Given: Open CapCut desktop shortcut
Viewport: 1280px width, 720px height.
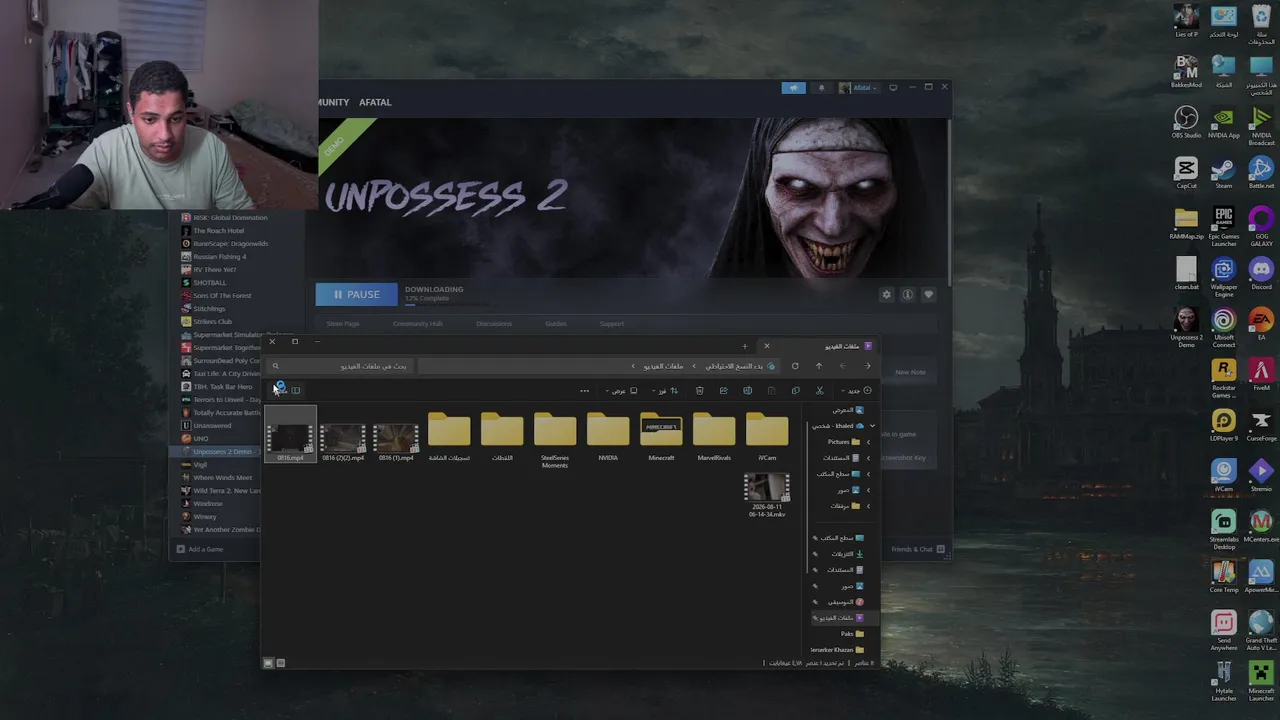Looking at the screenshot, I should tap(1186, 173).
